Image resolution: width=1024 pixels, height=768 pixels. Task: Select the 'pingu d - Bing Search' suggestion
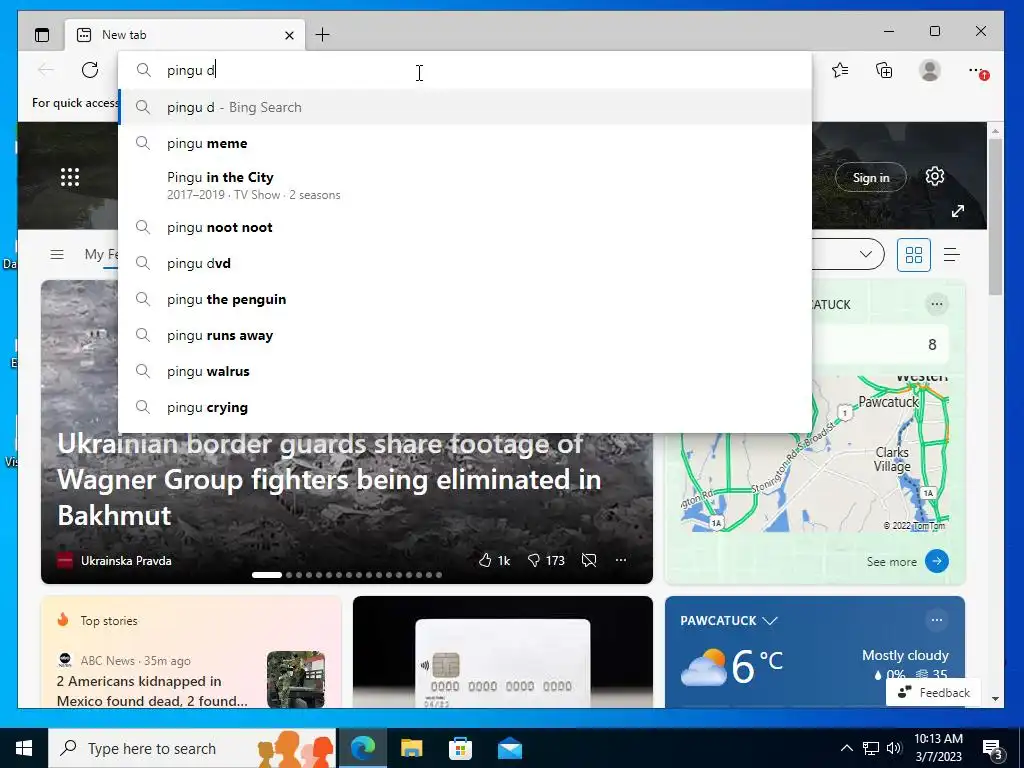(465, 107)
